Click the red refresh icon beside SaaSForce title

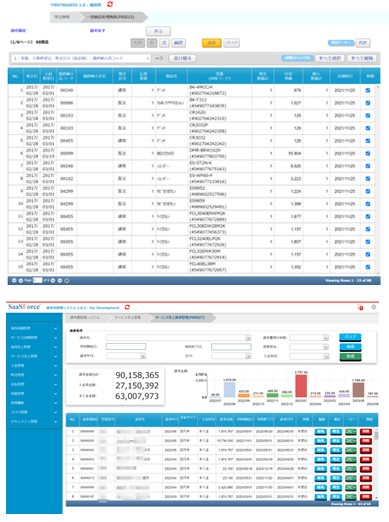(127, 307)
